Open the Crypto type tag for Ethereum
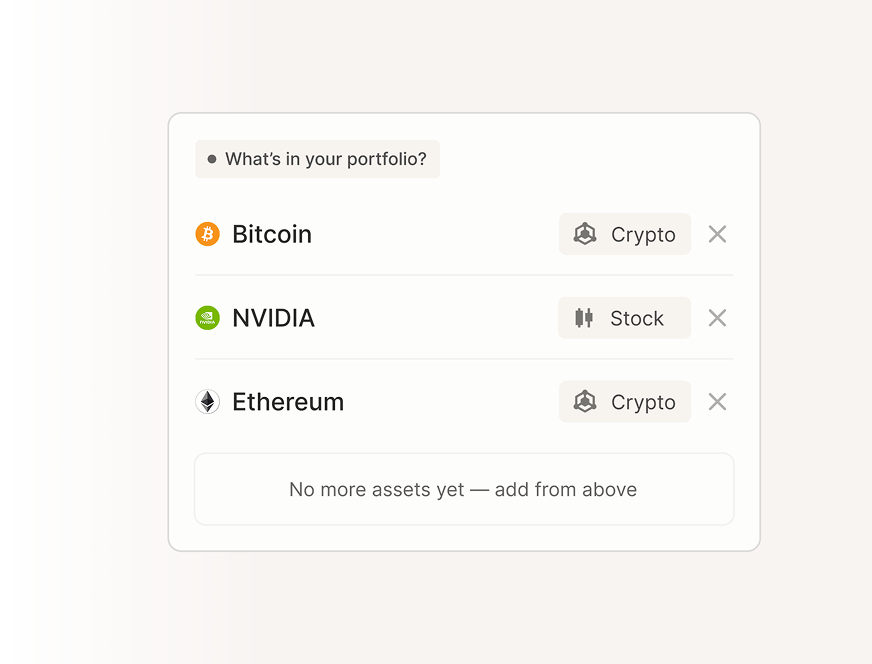This screenshot has width=872, height=664. 625,402
